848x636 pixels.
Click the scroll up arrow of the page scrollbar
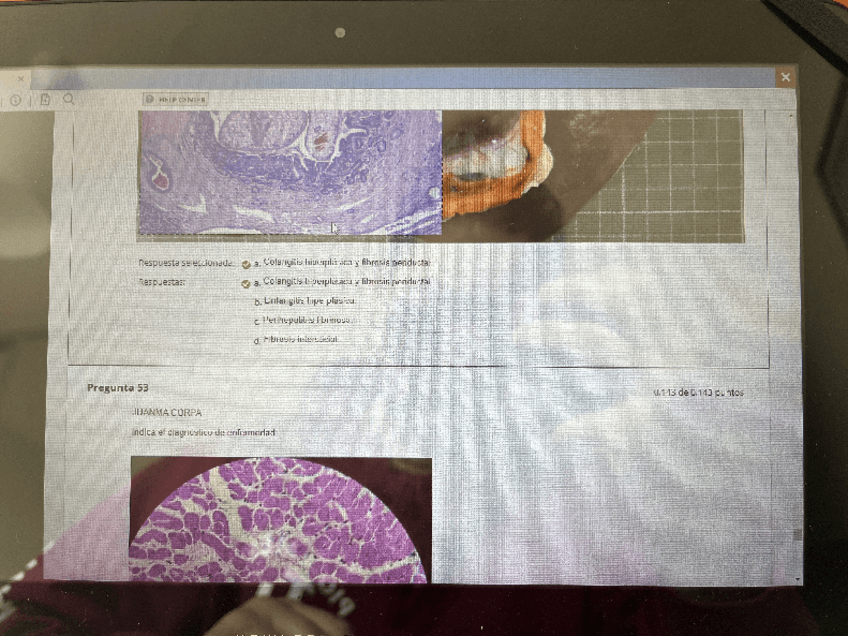pyautogui.click(x=791, y=116)
